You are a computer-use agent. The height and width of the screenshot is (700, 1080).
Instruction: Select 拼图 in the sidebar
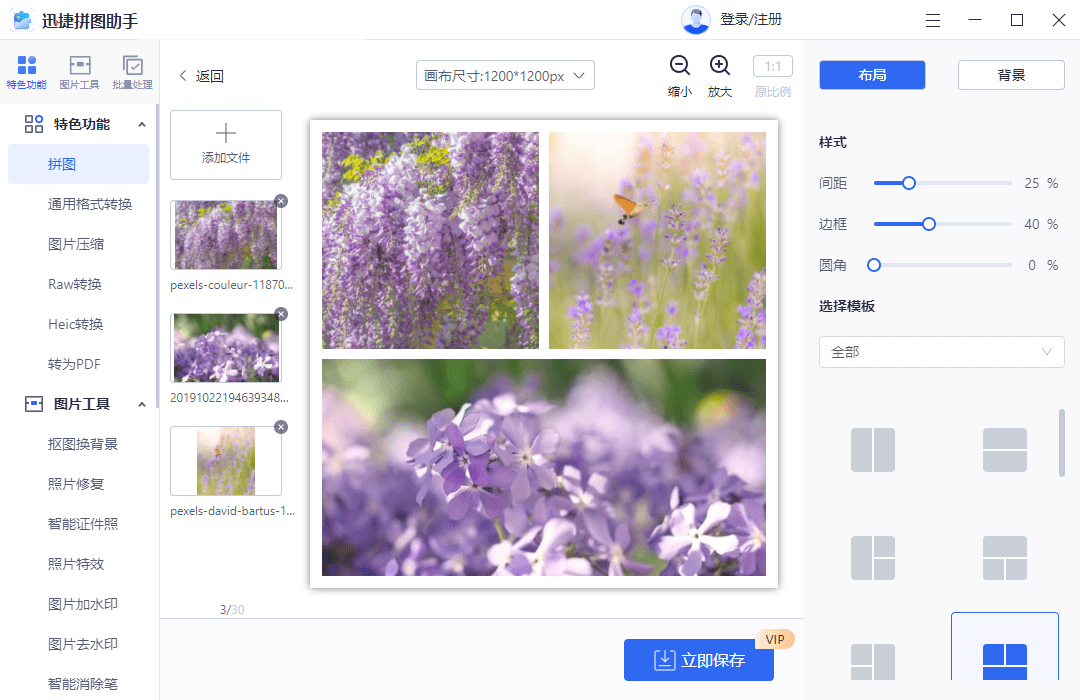(x=79, y=164)
